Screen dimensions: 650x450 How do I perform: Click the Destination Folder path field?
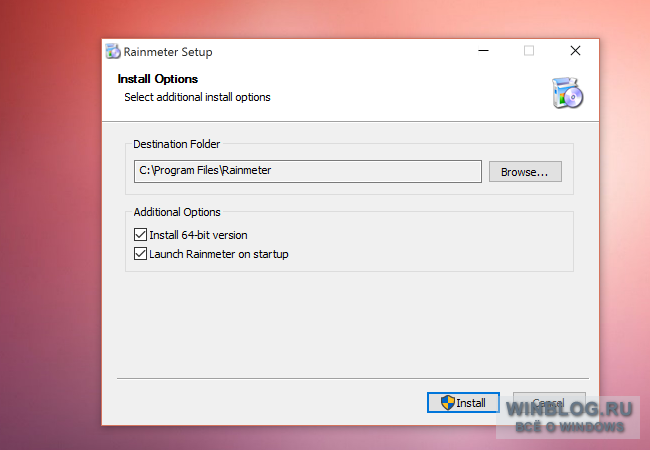click(308, 171)
